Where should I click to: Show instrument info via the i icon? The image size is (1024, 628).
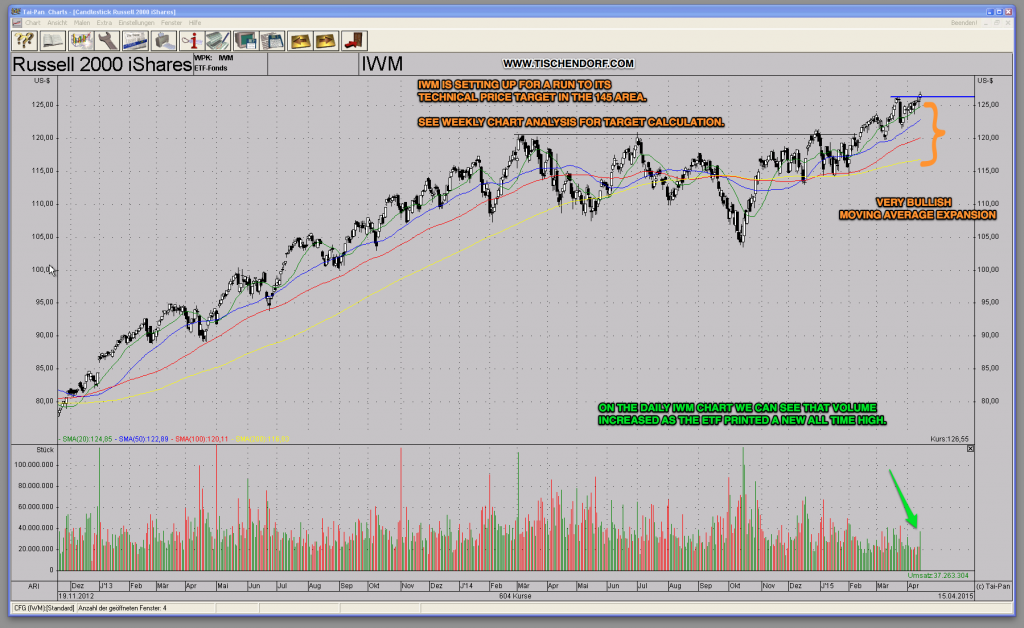[x=193, y=40]
